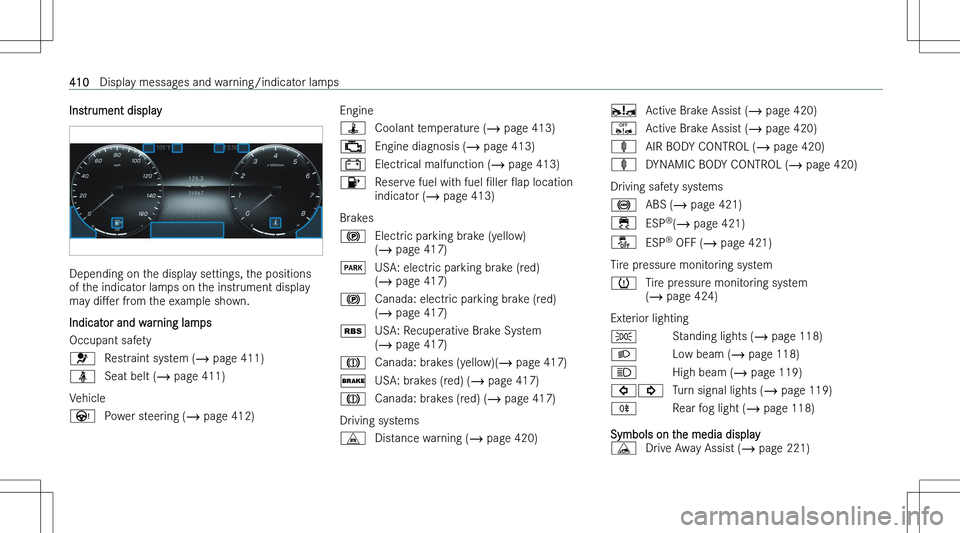Select the Instrument display heading
This screenshot has width=960, height=533.
[116, 111]
